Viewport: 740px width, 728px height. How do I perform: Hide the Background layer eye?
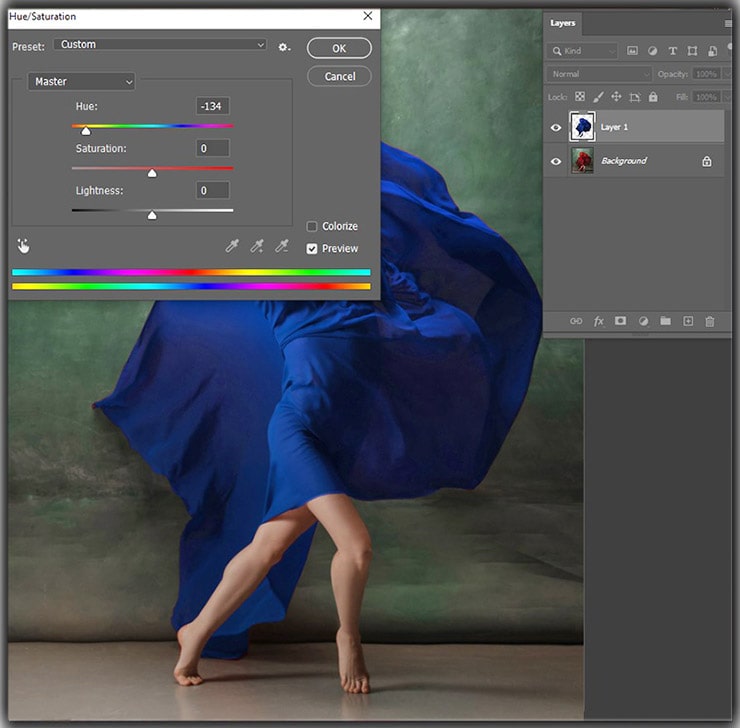point(556,161)
